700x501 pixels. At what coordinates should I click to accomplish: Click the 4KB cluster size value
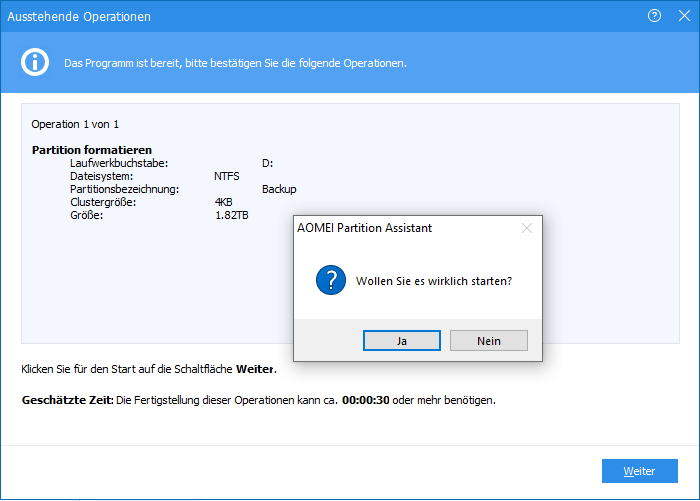pyautogui.click(x=224, y=202)
